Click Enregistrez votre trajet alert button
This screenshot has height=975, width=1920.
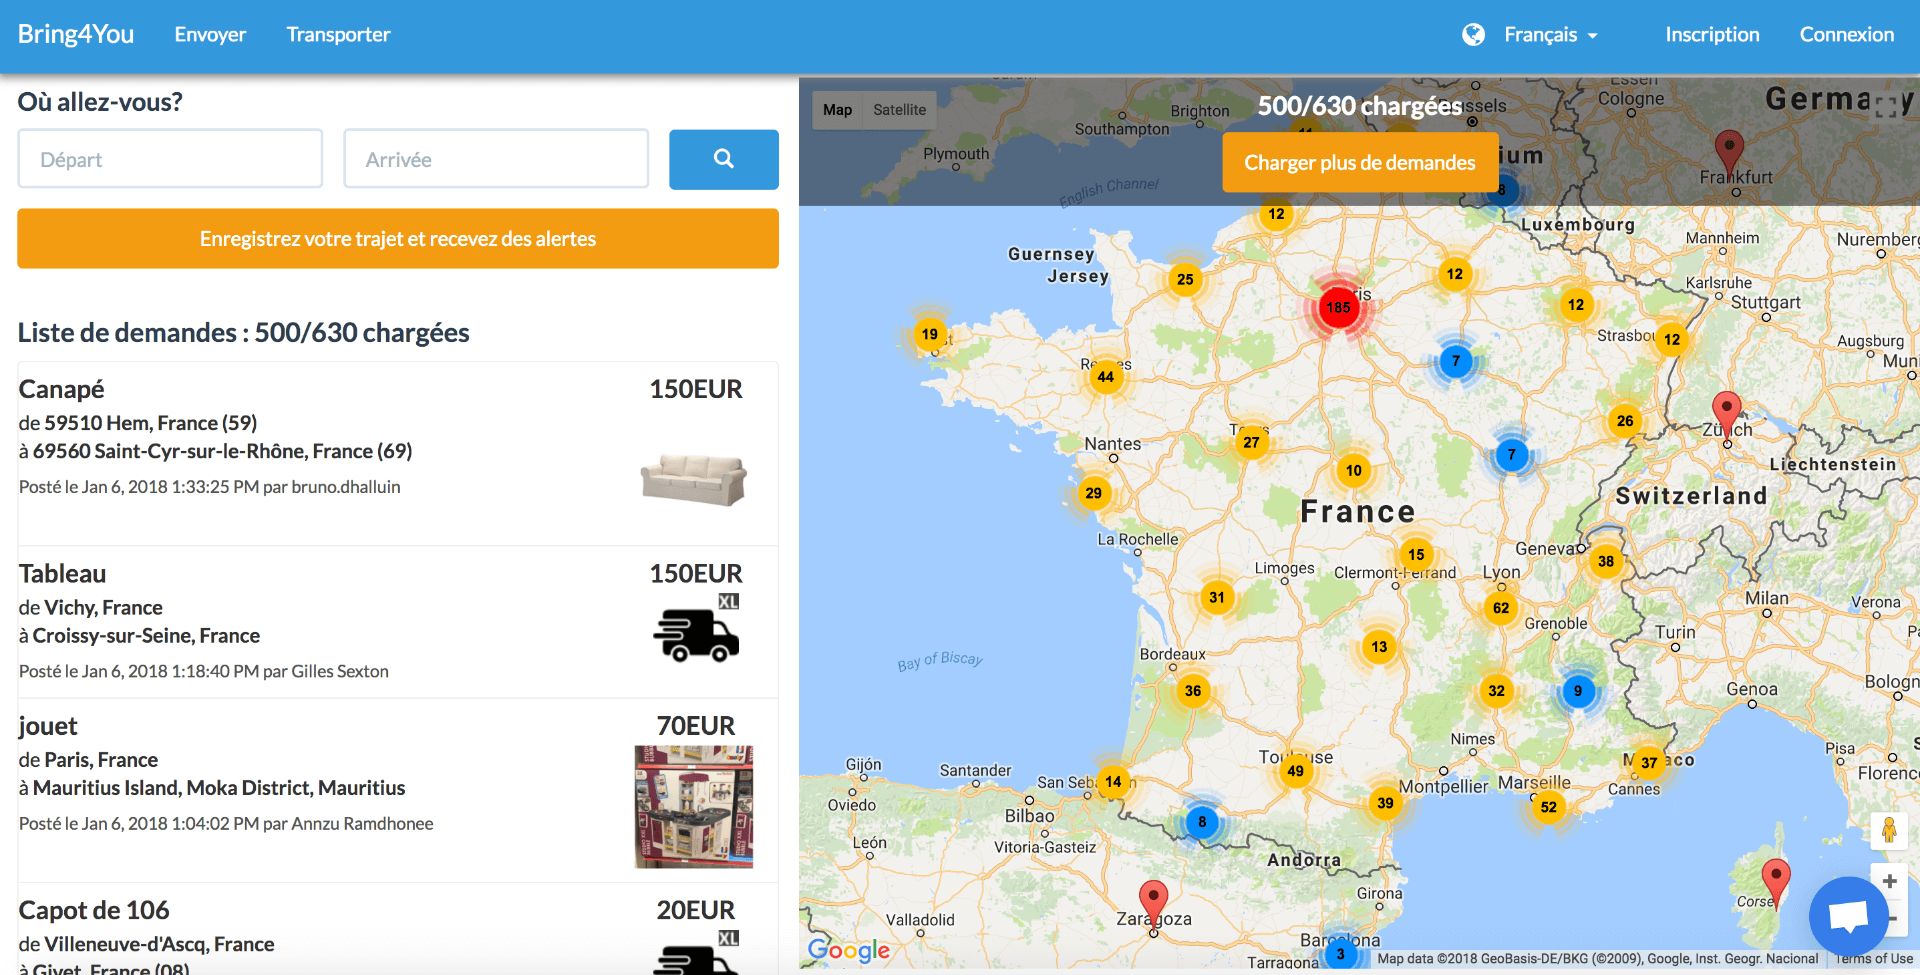[398, 238]
